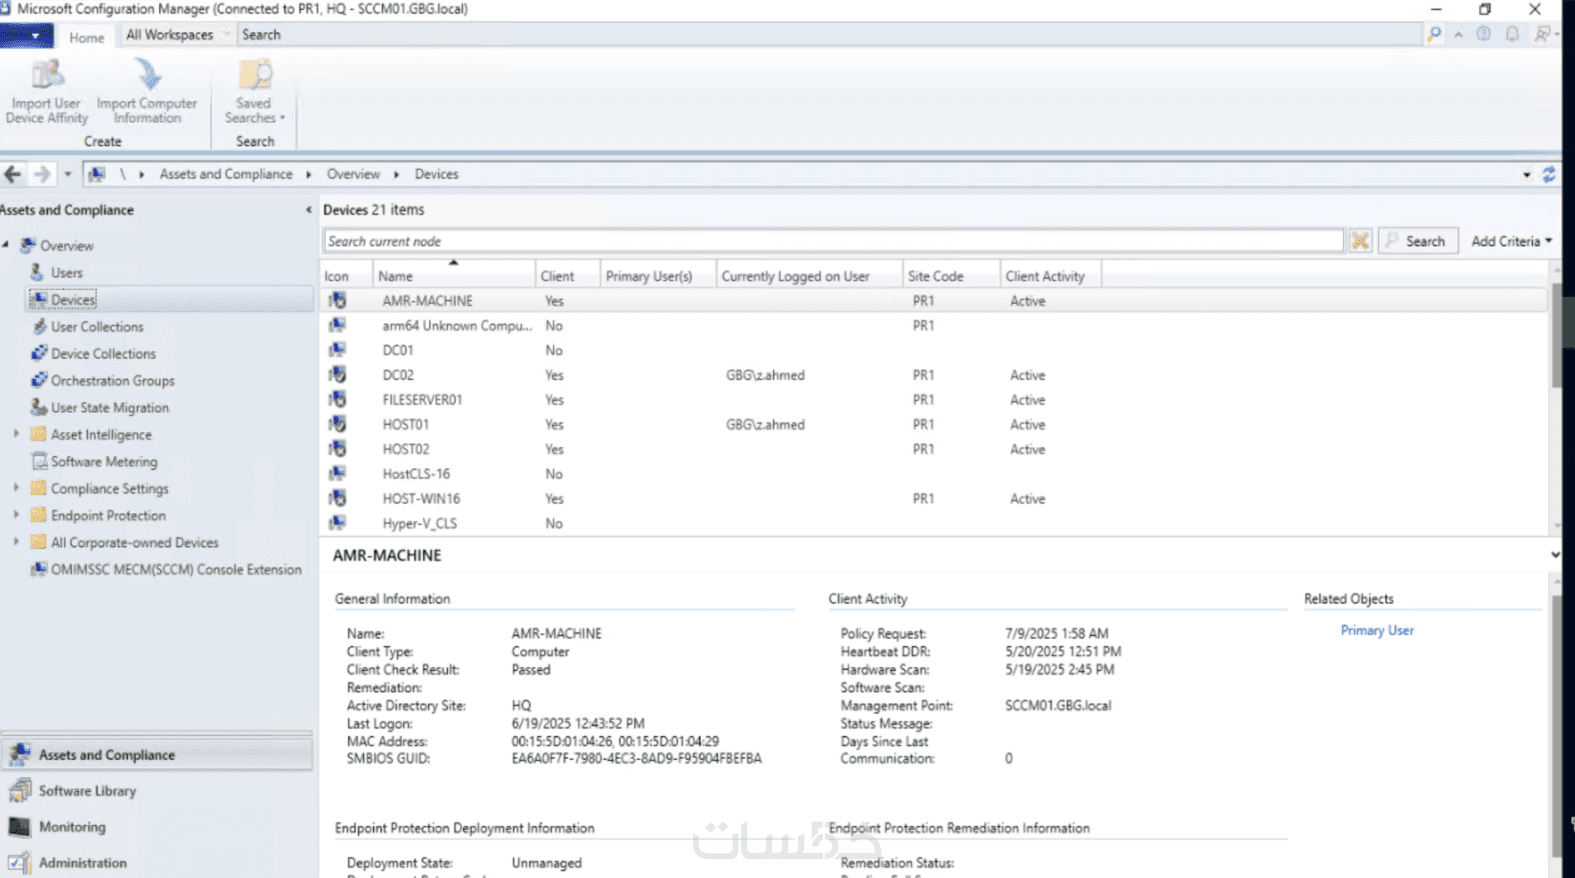Click the User State Migration icon
Image resolution: width=1575 pixels, height=878 pixels.
39,407
